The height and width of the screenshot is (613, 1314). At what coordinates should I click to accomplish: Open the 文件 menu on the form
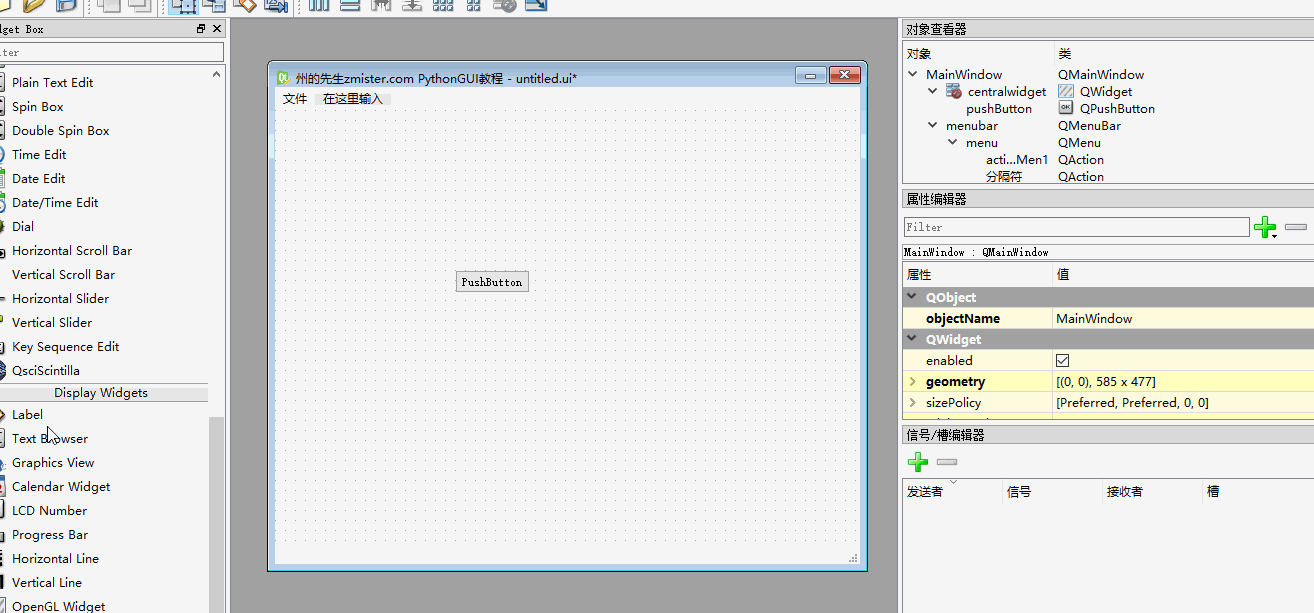[x=294, y=99]
